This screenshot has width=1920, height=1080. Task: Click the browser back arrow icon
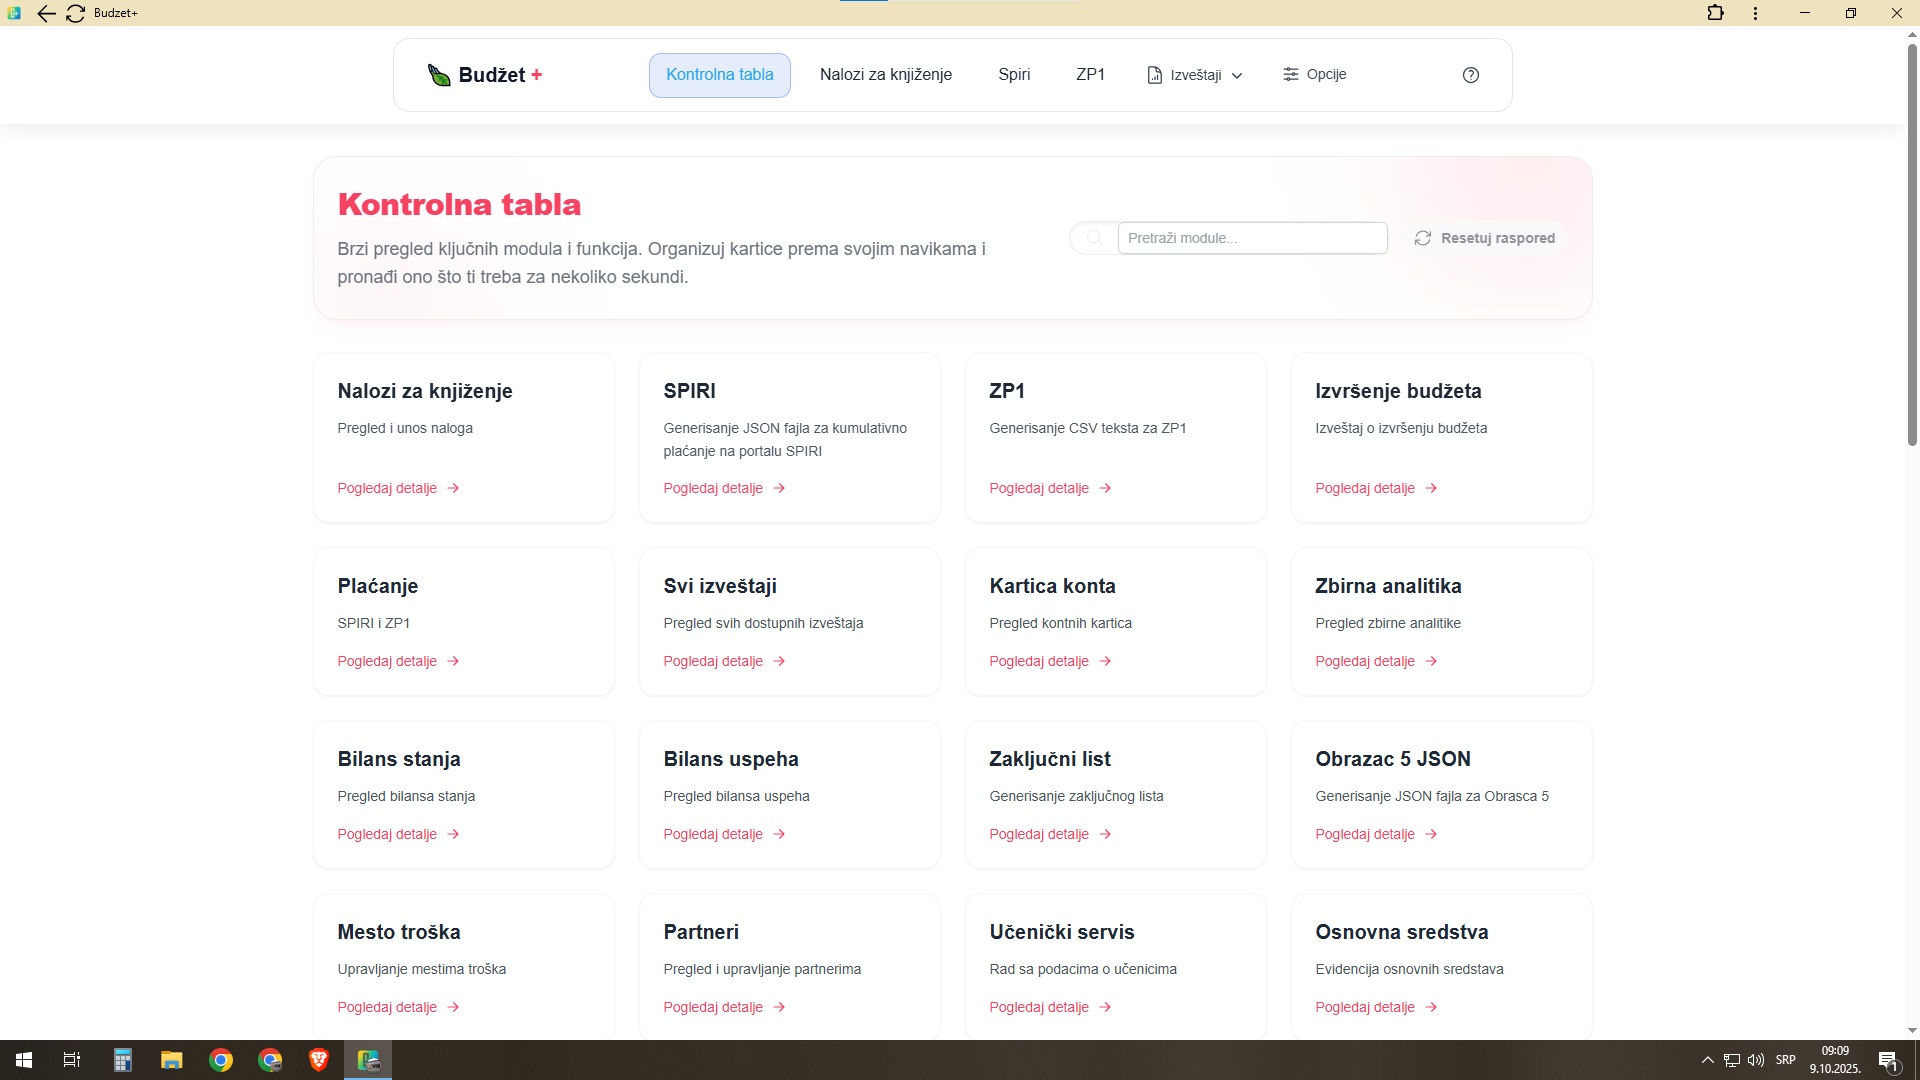46,13
